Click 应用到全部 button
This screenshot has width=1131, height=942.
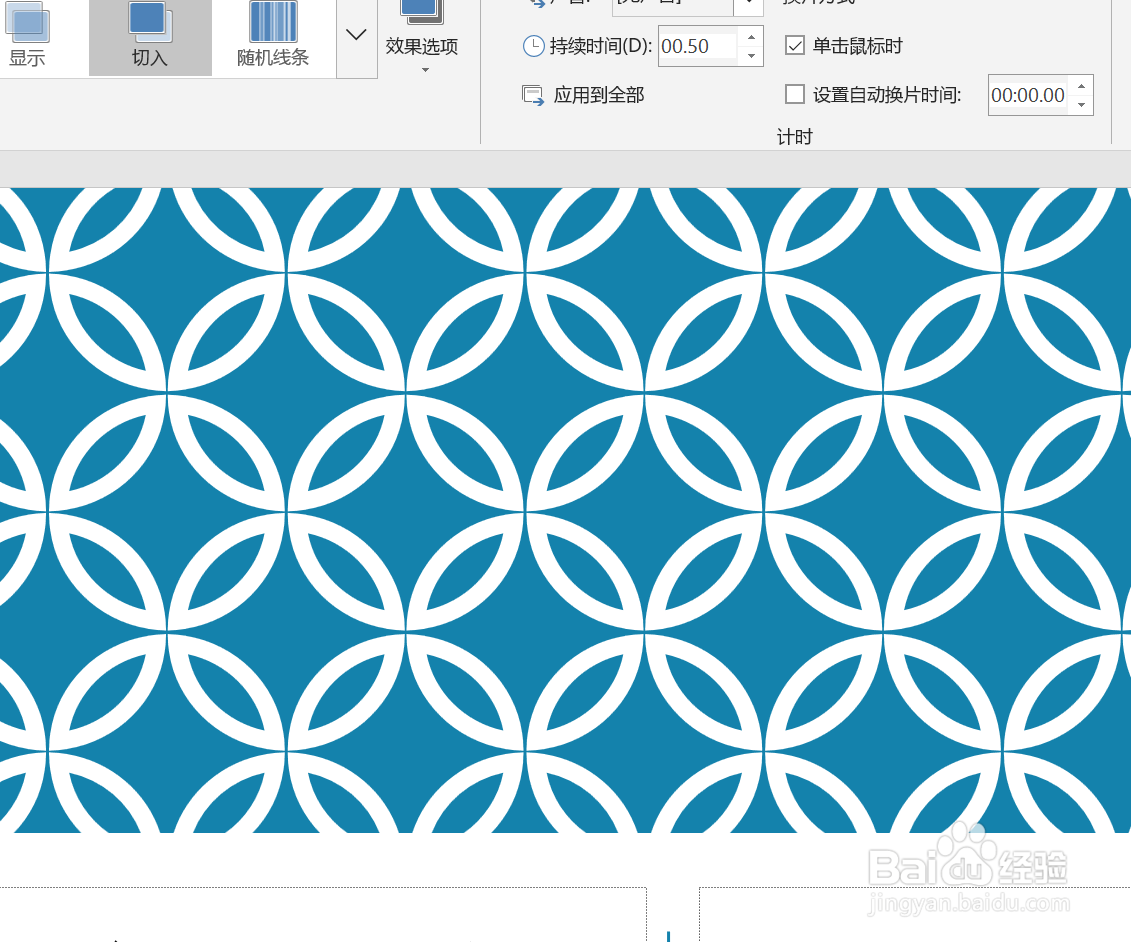click(x=583, y=95)
